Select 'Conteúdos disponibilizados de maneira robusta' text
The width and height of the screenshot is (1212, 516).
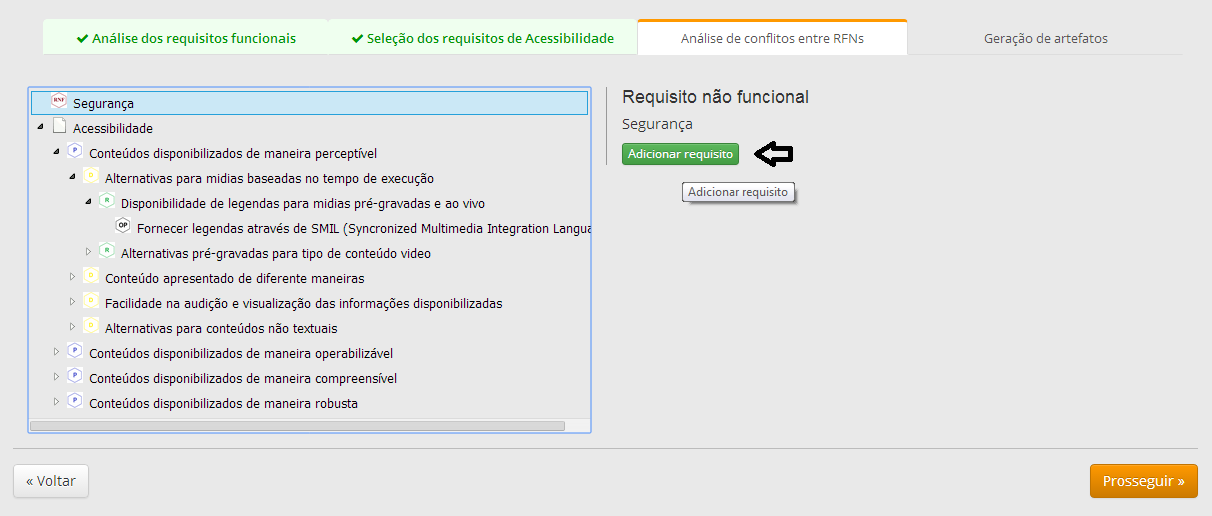click(223, 404)
